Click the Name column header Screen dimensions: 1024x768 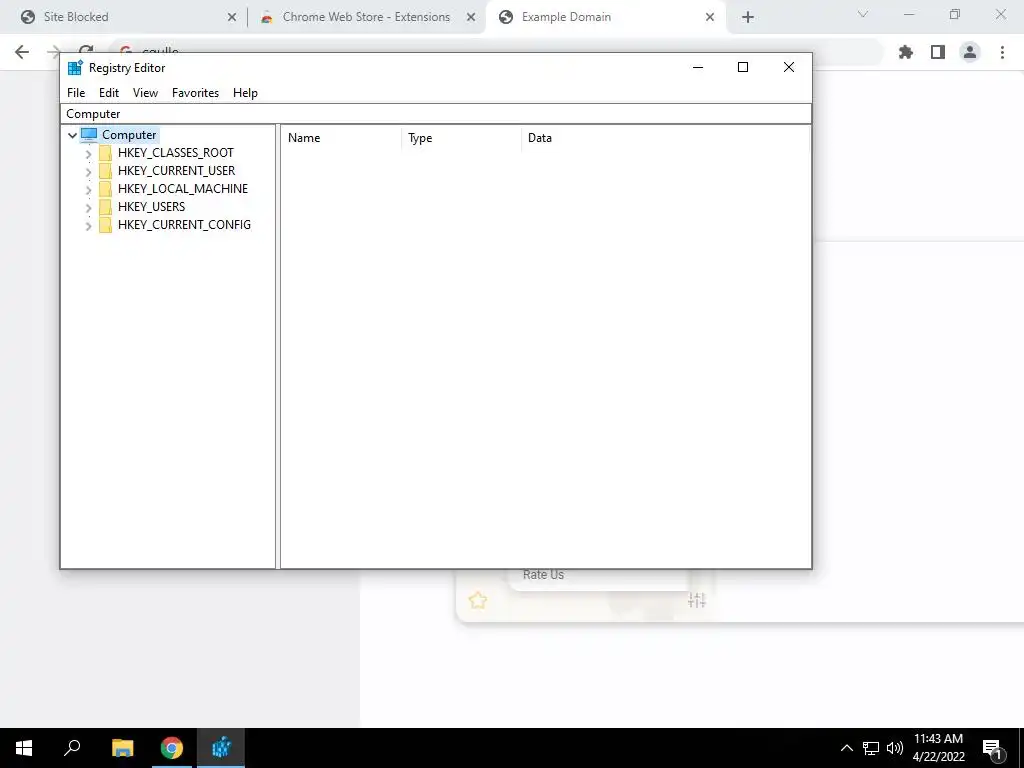342,138
